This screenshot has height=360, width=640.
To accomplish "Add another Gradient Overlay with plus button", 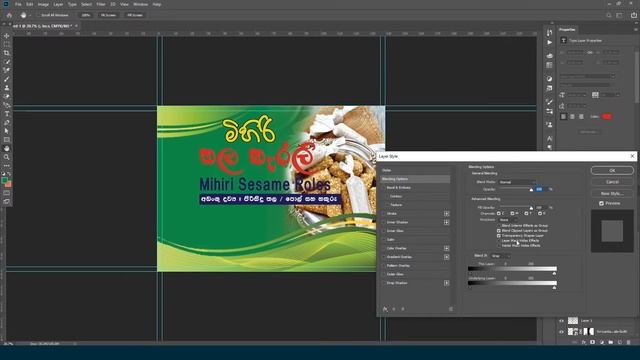I will coord(447,257).
